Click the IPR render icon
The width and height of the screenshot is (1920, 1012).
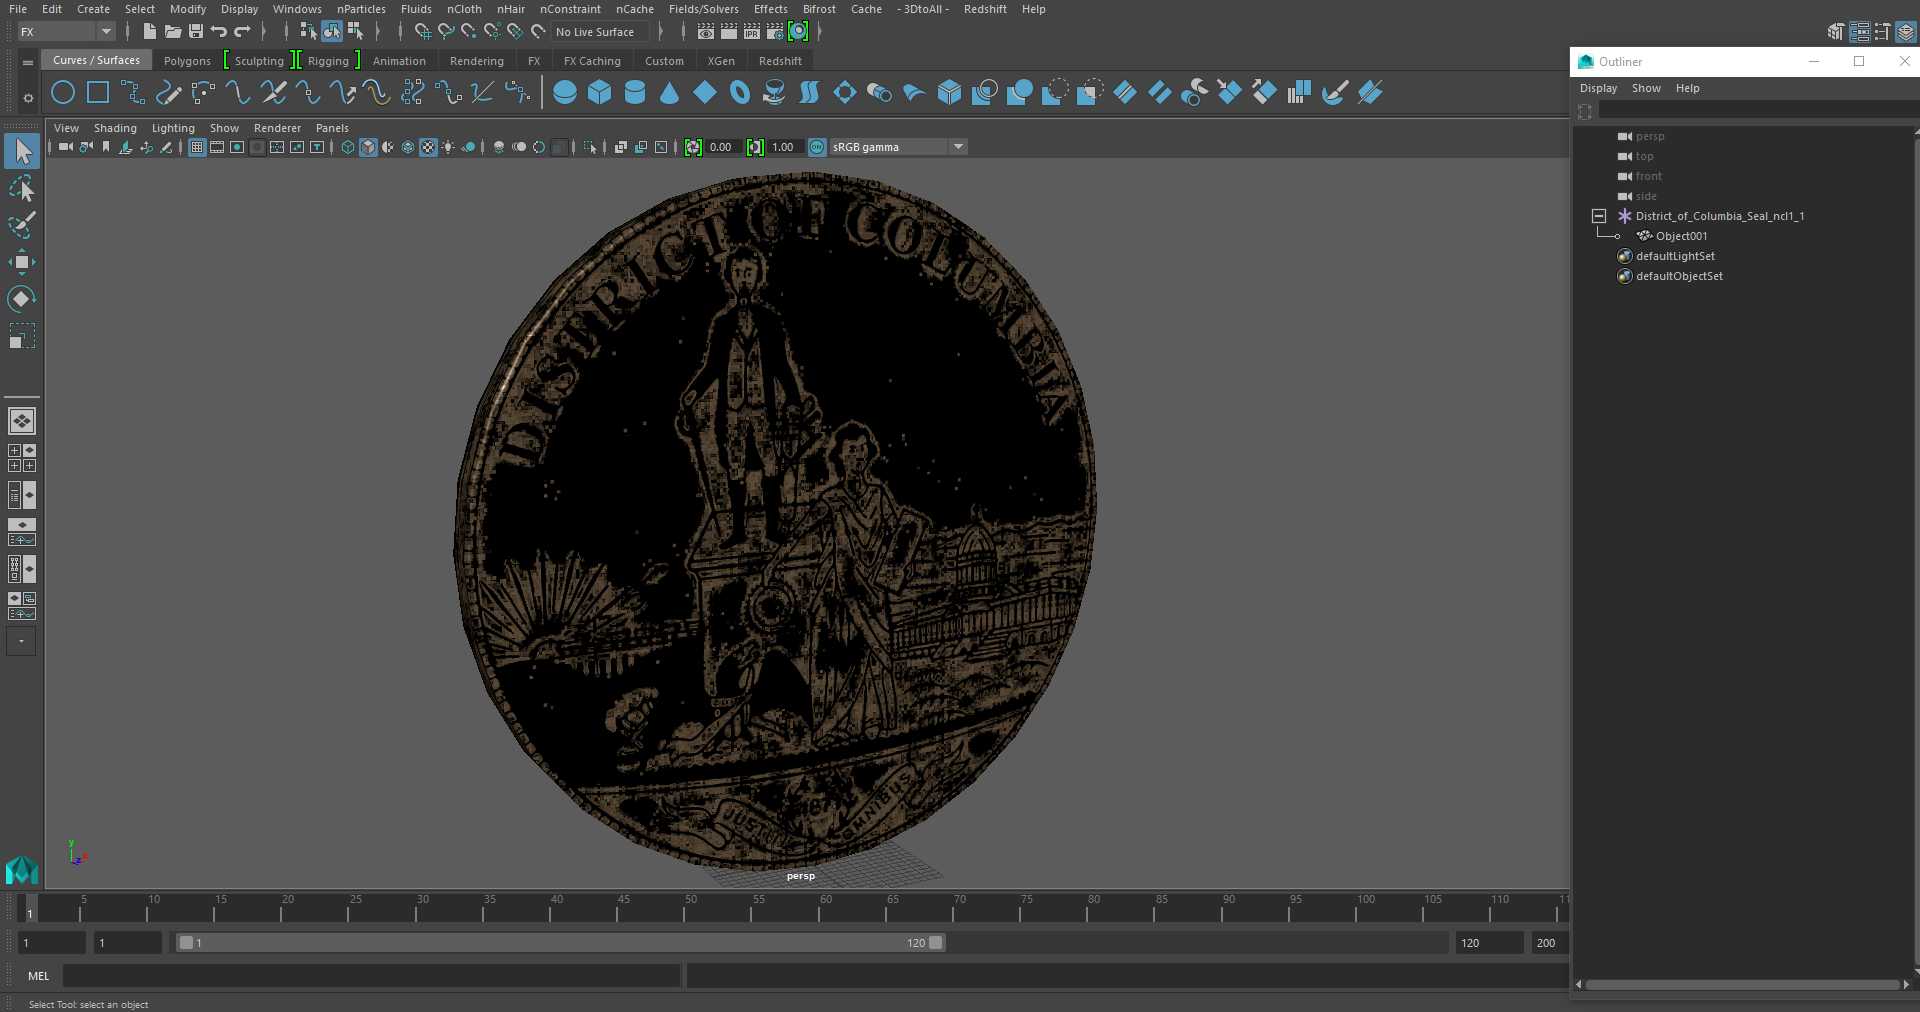[x=752, y=32]
